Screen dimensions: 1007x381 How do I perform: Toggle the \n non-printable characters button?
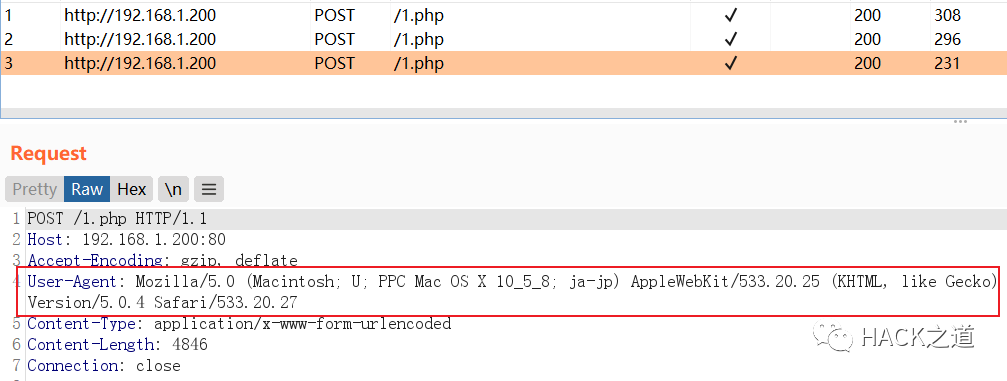pos(173,190)
